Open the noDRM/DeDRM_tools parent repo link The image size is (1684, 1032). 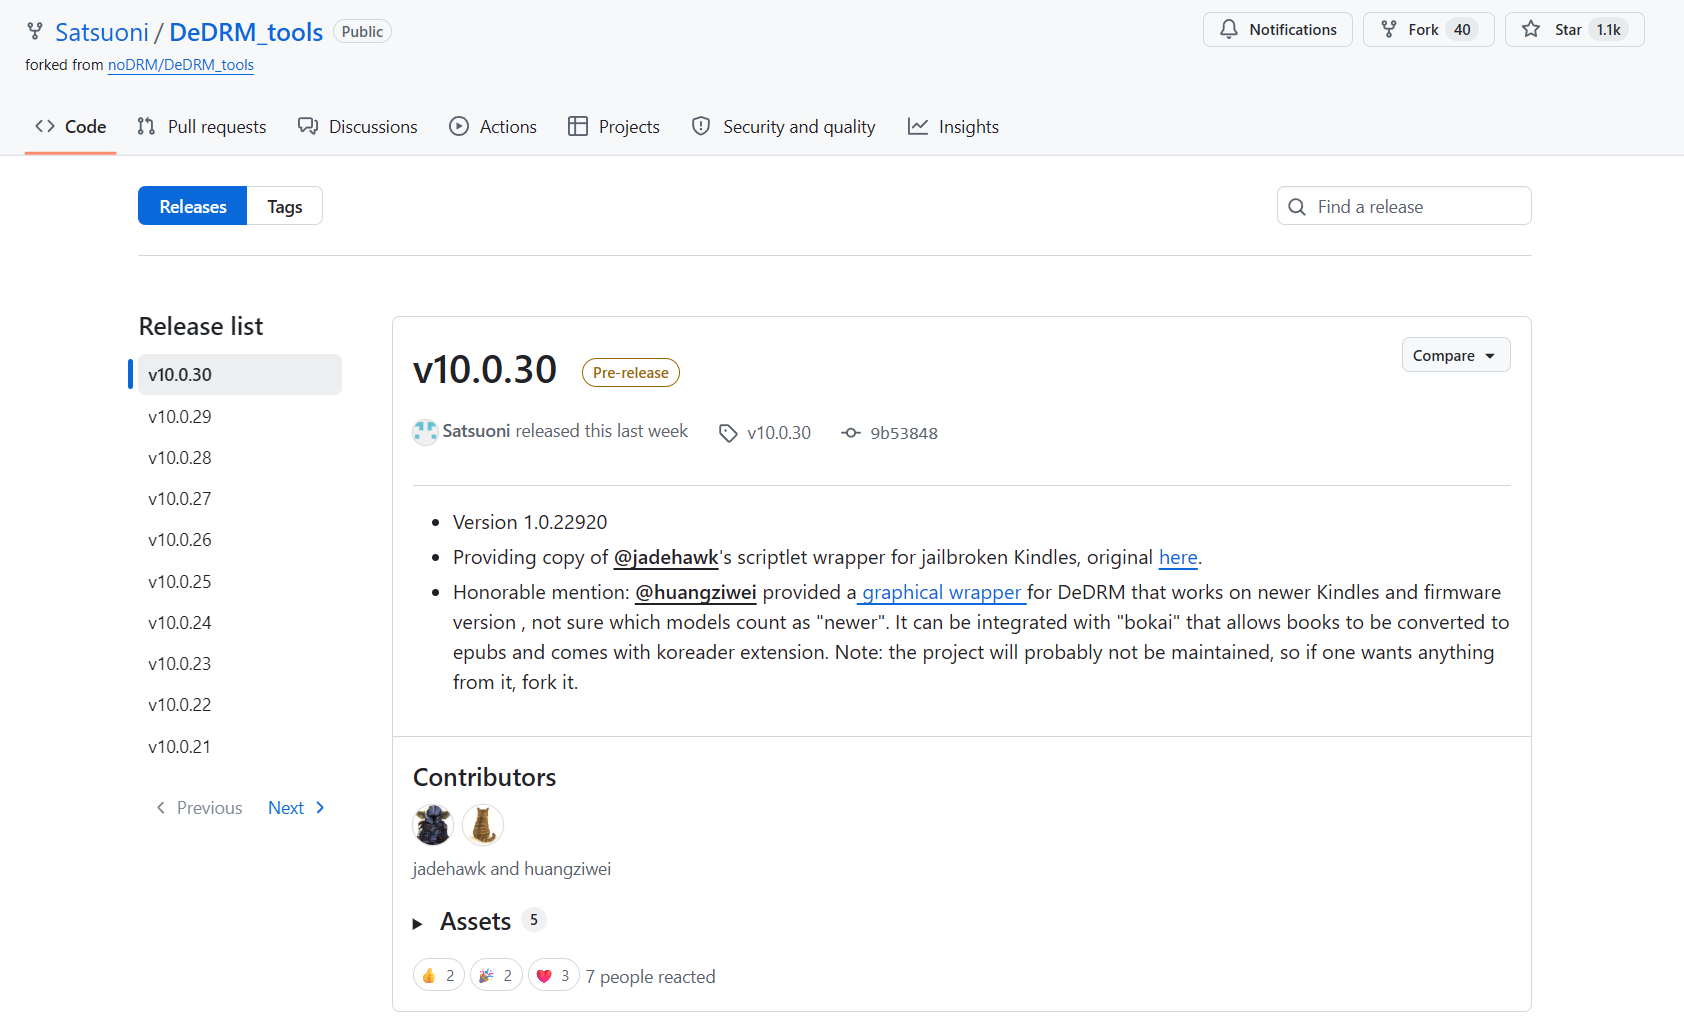181,65
